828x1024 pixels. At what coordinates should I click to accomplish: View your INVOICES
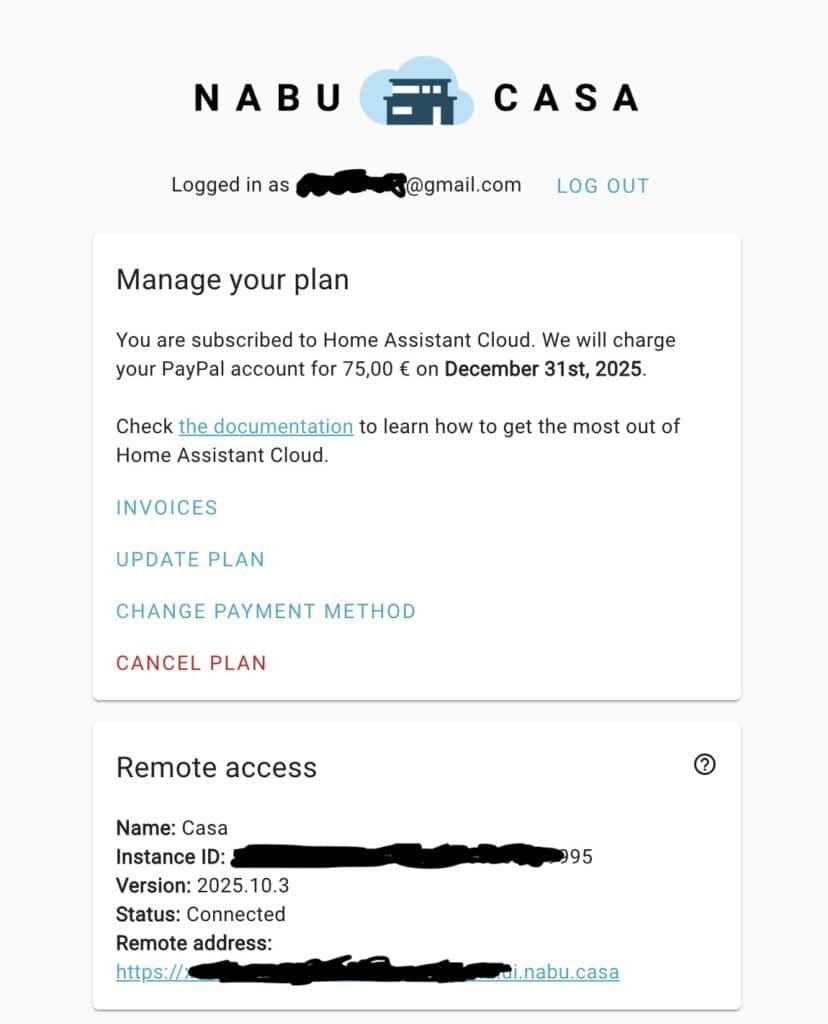pyautogui.click(x=167, y=507)
